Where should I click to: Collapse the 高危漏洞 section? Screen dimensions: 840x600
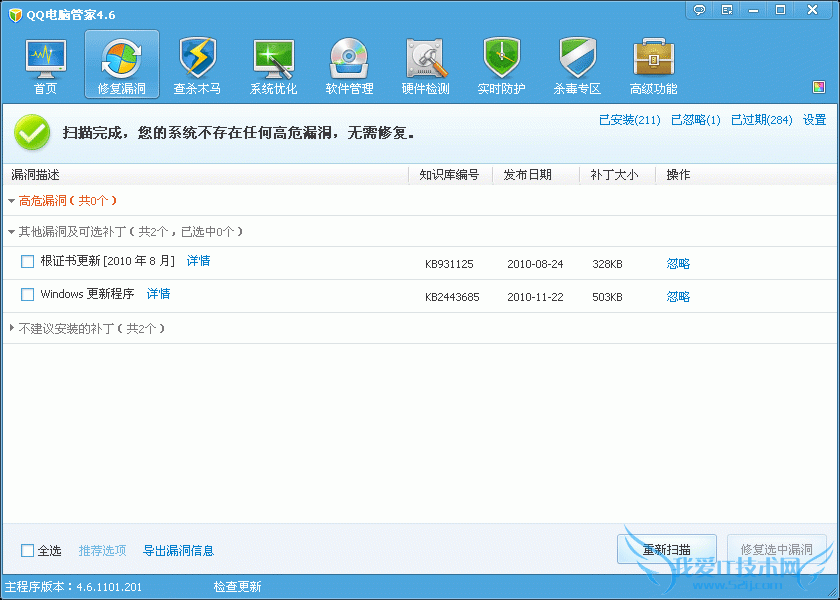click(11, 201)
